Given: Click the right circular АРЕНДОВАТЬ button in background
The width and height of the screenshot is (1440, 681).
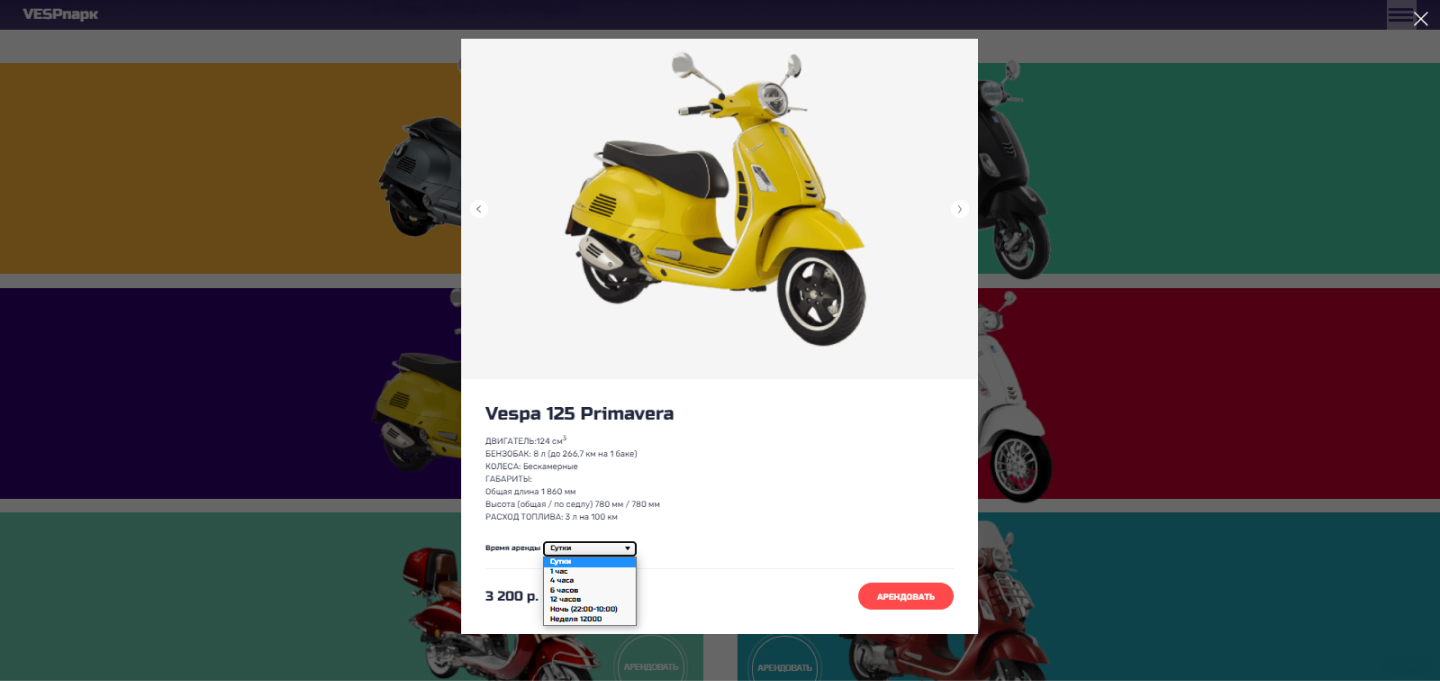Looking at the screenshot, I should (x=787, y=664).
